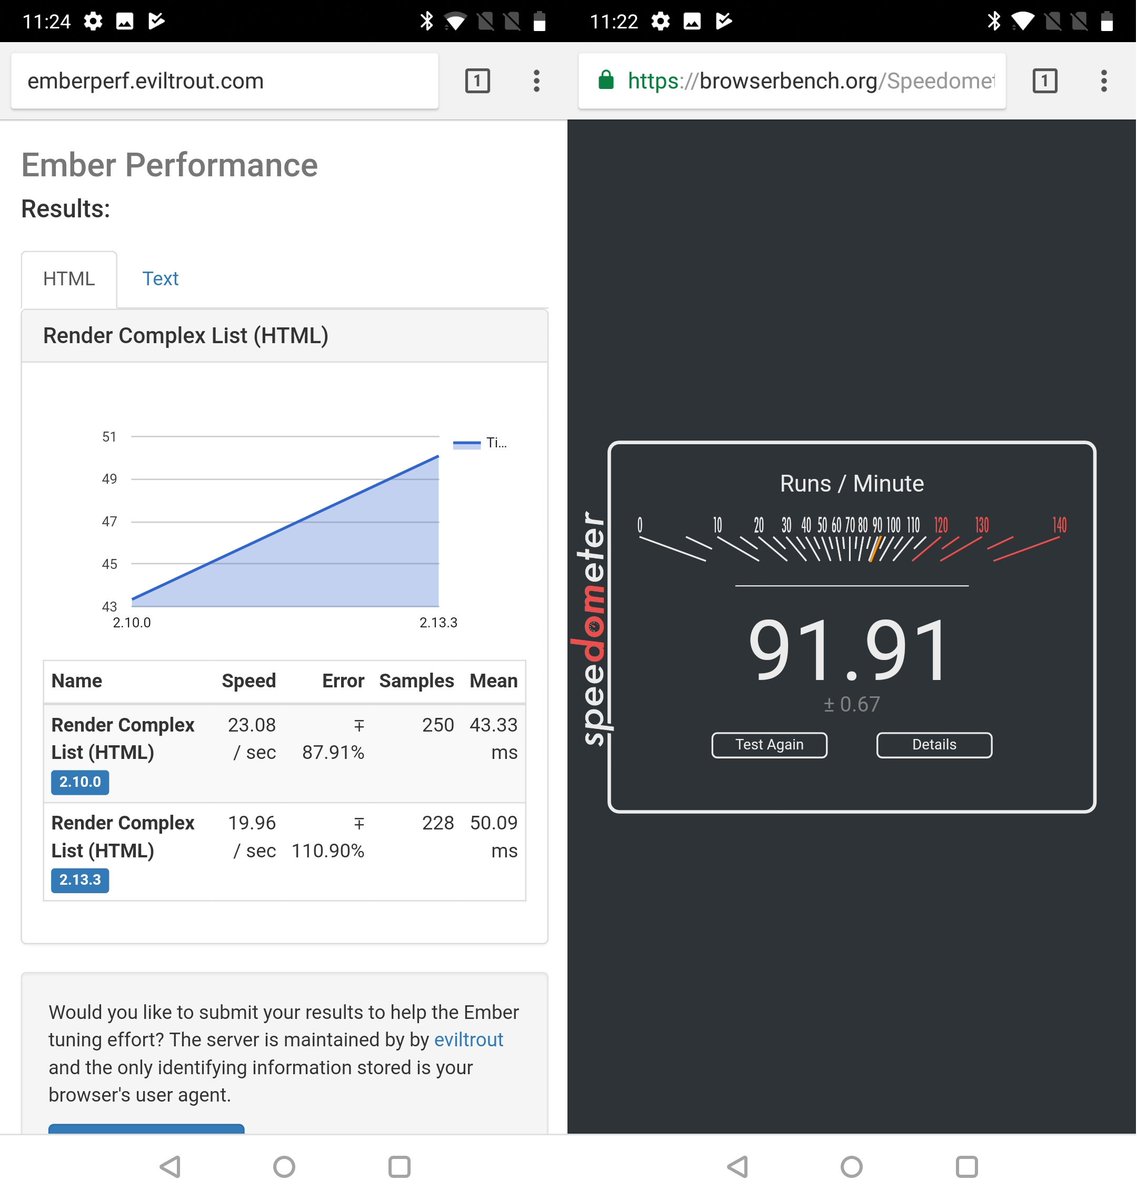Tap Bluetooth icon in left status bar
This screenshot has width=1137, height=1200.
tap(427, 21)
